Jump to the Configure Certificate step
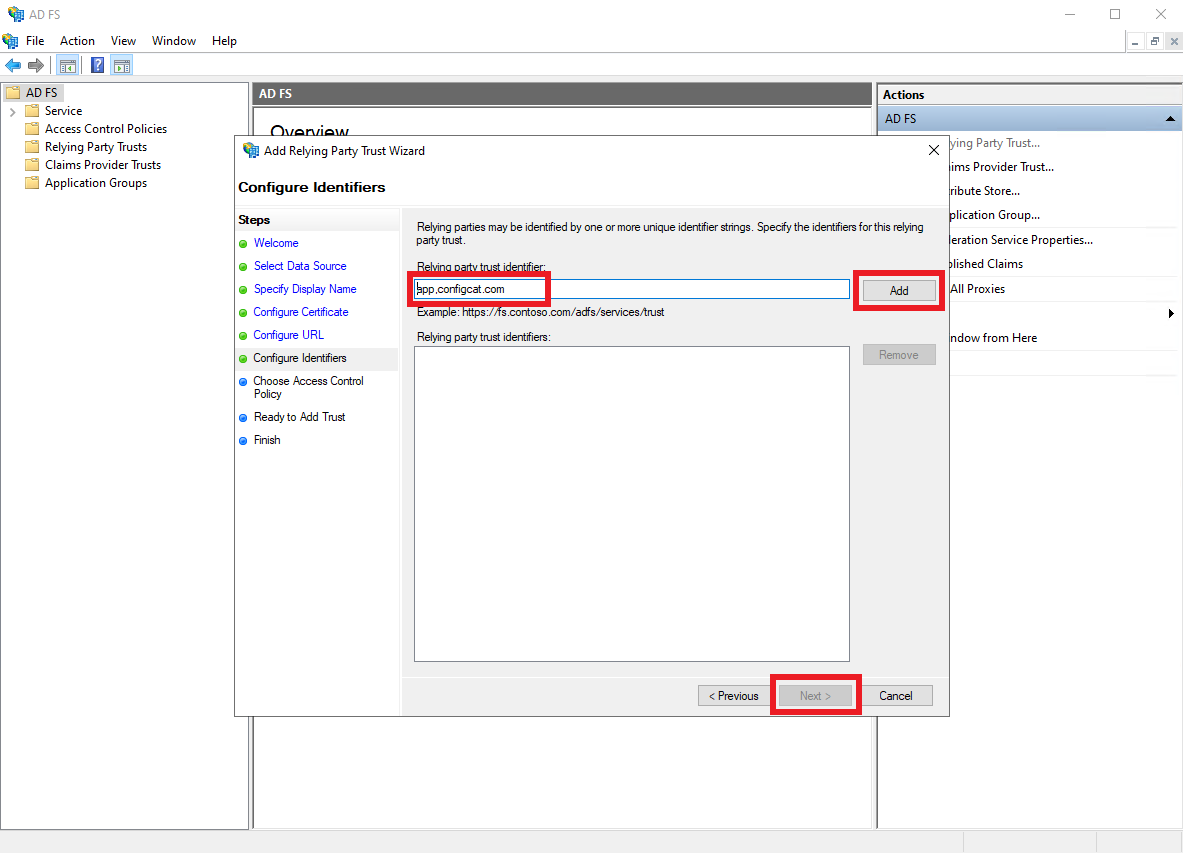Image resolution: width=1183 pixels, height=853 pixels. click(301, 312)
